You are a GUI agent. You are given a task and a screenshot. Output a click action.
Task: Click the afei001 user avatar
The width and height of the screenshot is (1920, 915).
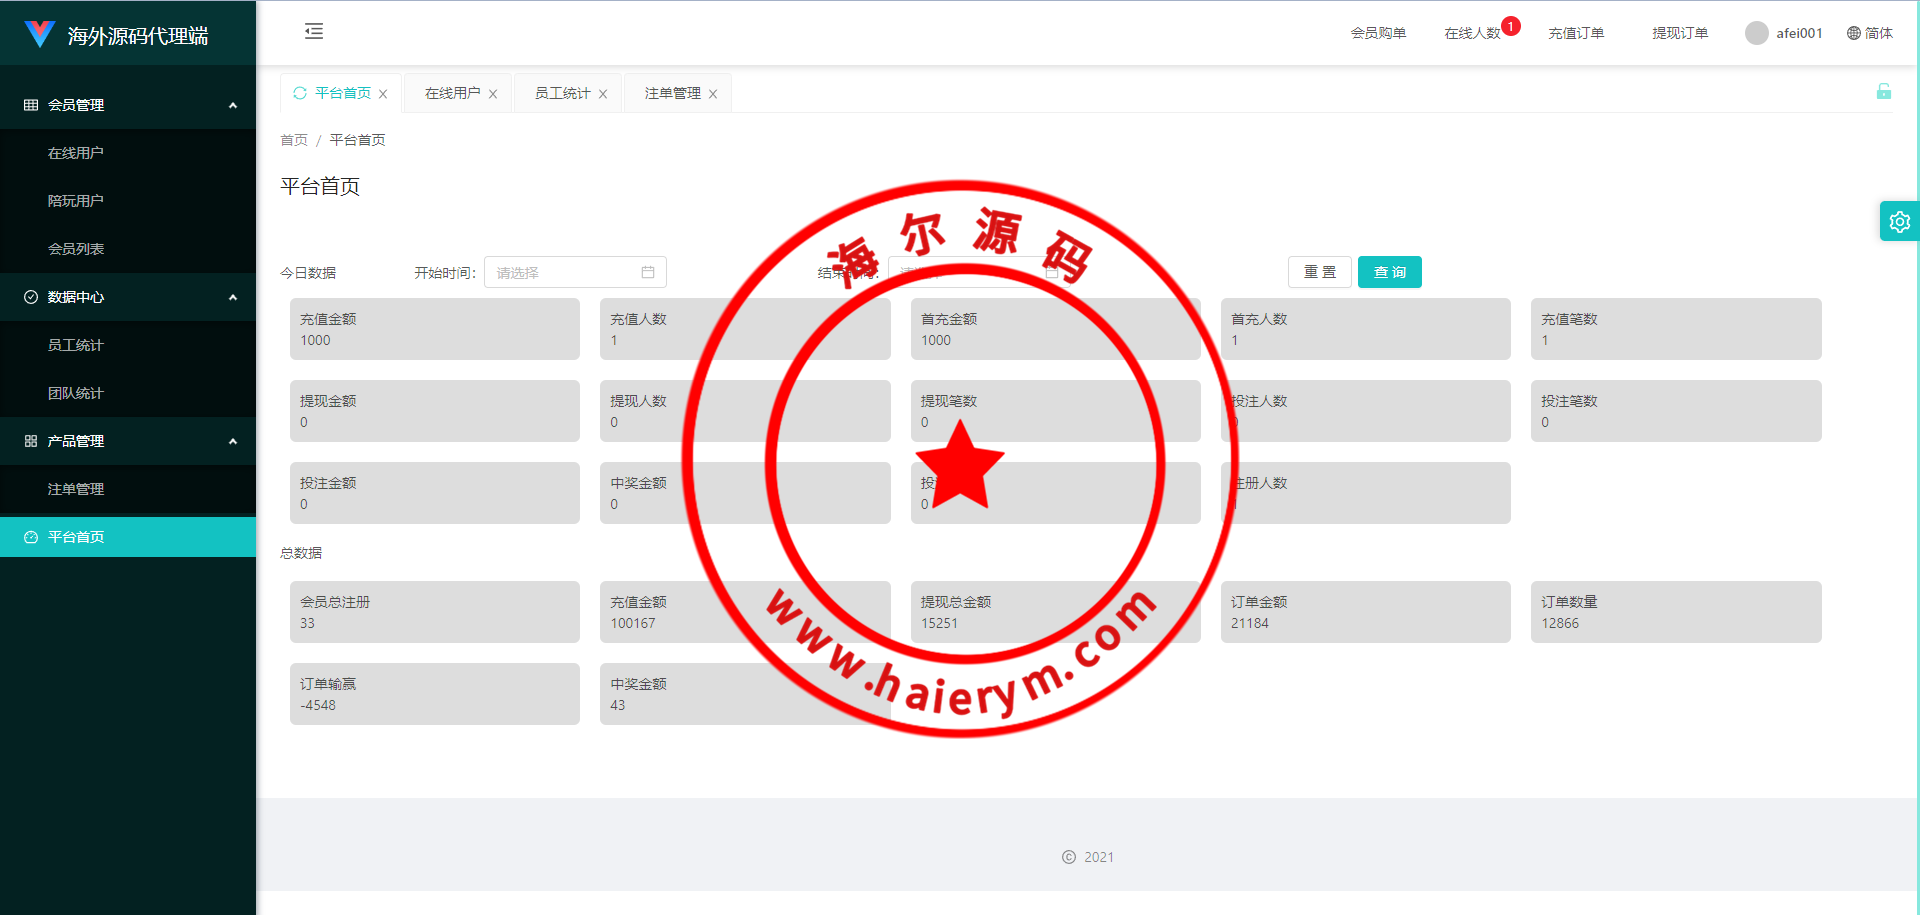tap(1756, 33)
